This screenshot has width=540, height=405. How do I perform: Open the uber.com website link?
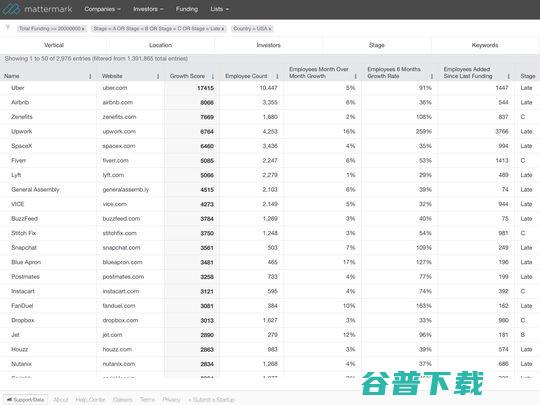click(x=115, y=88)
